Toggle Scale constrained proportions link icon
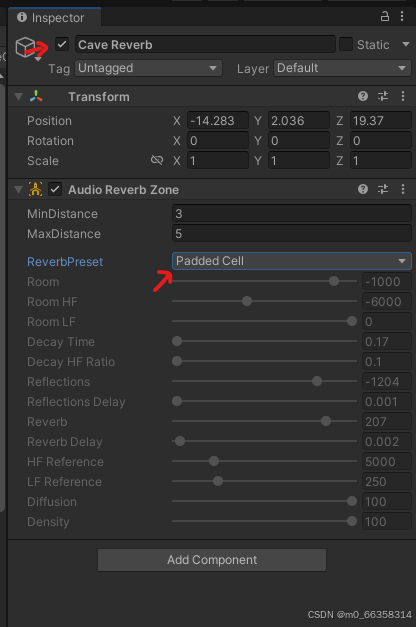 pyautogui.click(x=157, y=160)
